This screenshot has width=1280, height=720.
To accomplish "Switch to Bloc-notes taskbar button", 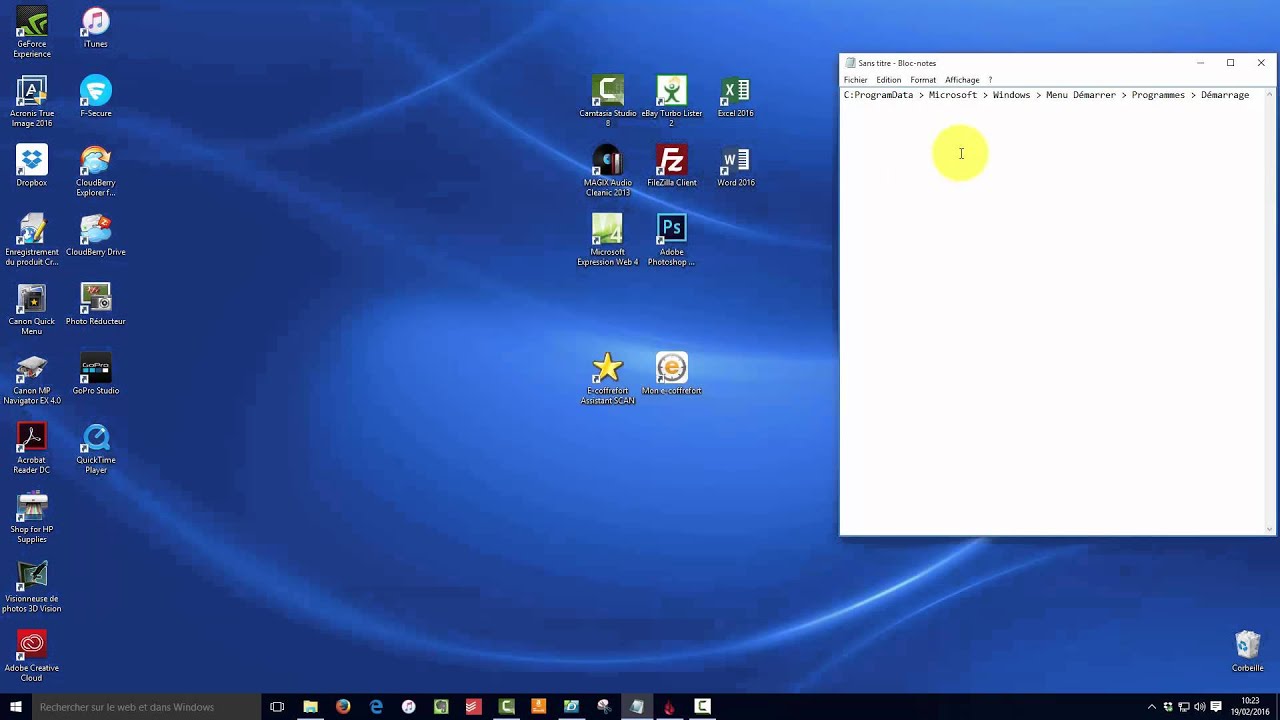I will point(637,707).
